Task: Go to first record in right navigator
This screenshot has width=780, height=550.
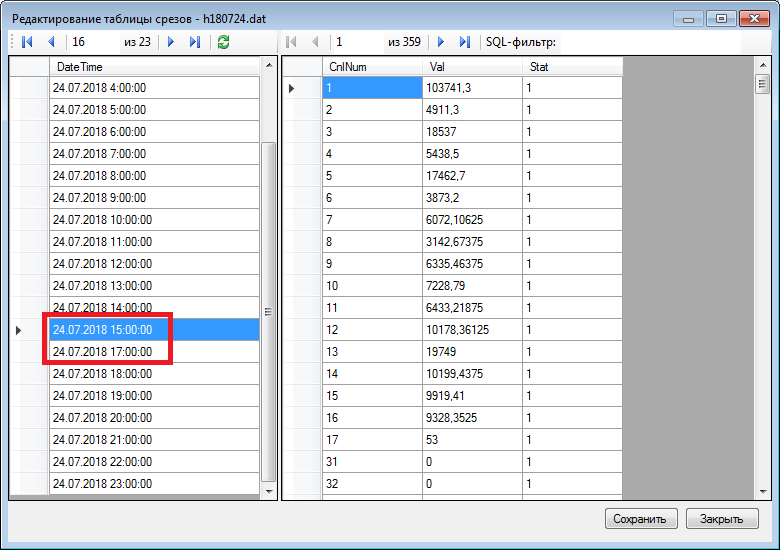Action: point(292,42)
